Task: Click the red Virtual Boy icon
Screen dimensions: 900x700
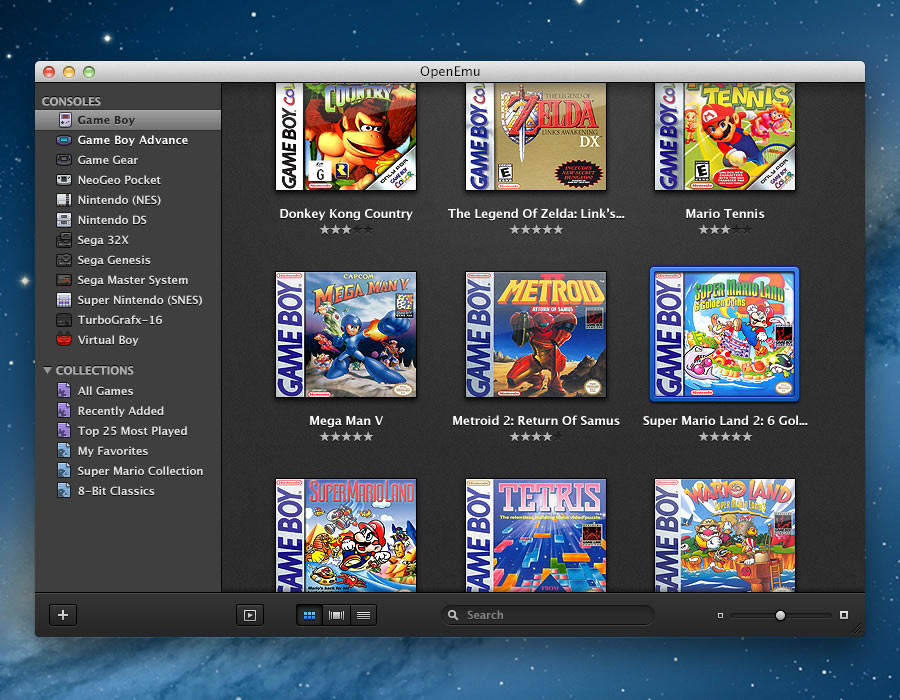Action: point(64,340)
